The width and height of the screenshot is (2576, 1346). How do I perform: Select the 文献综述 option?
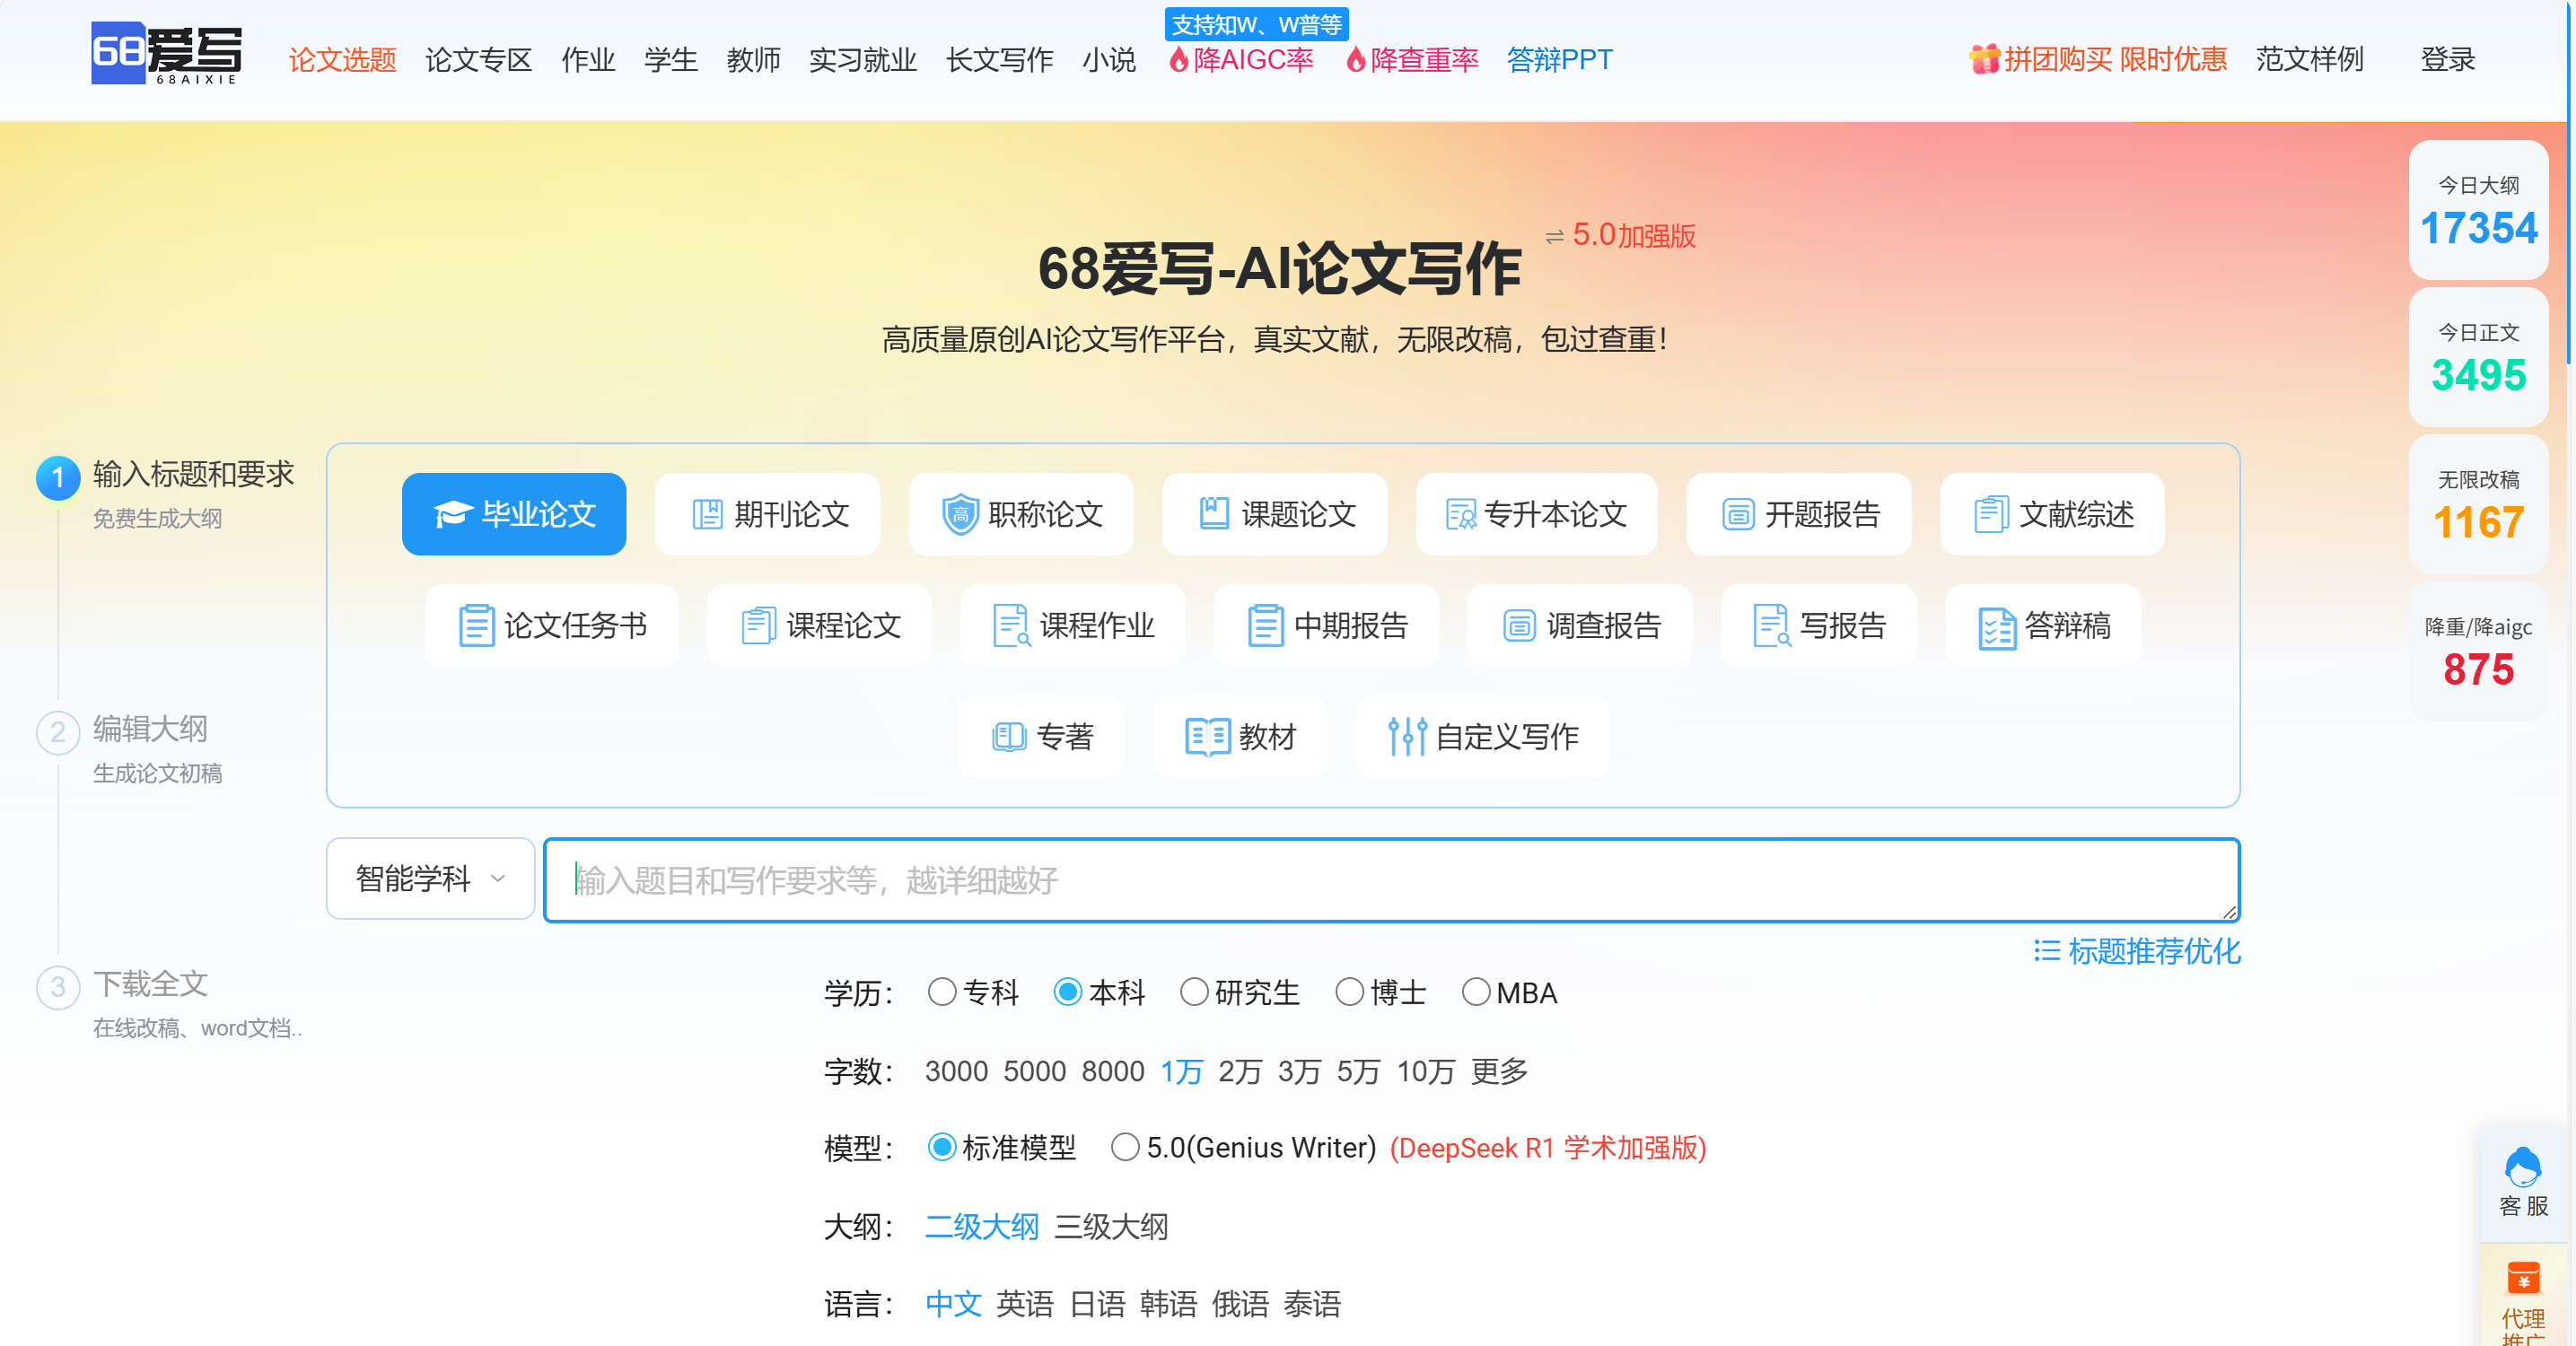[x=2052, y=514]
